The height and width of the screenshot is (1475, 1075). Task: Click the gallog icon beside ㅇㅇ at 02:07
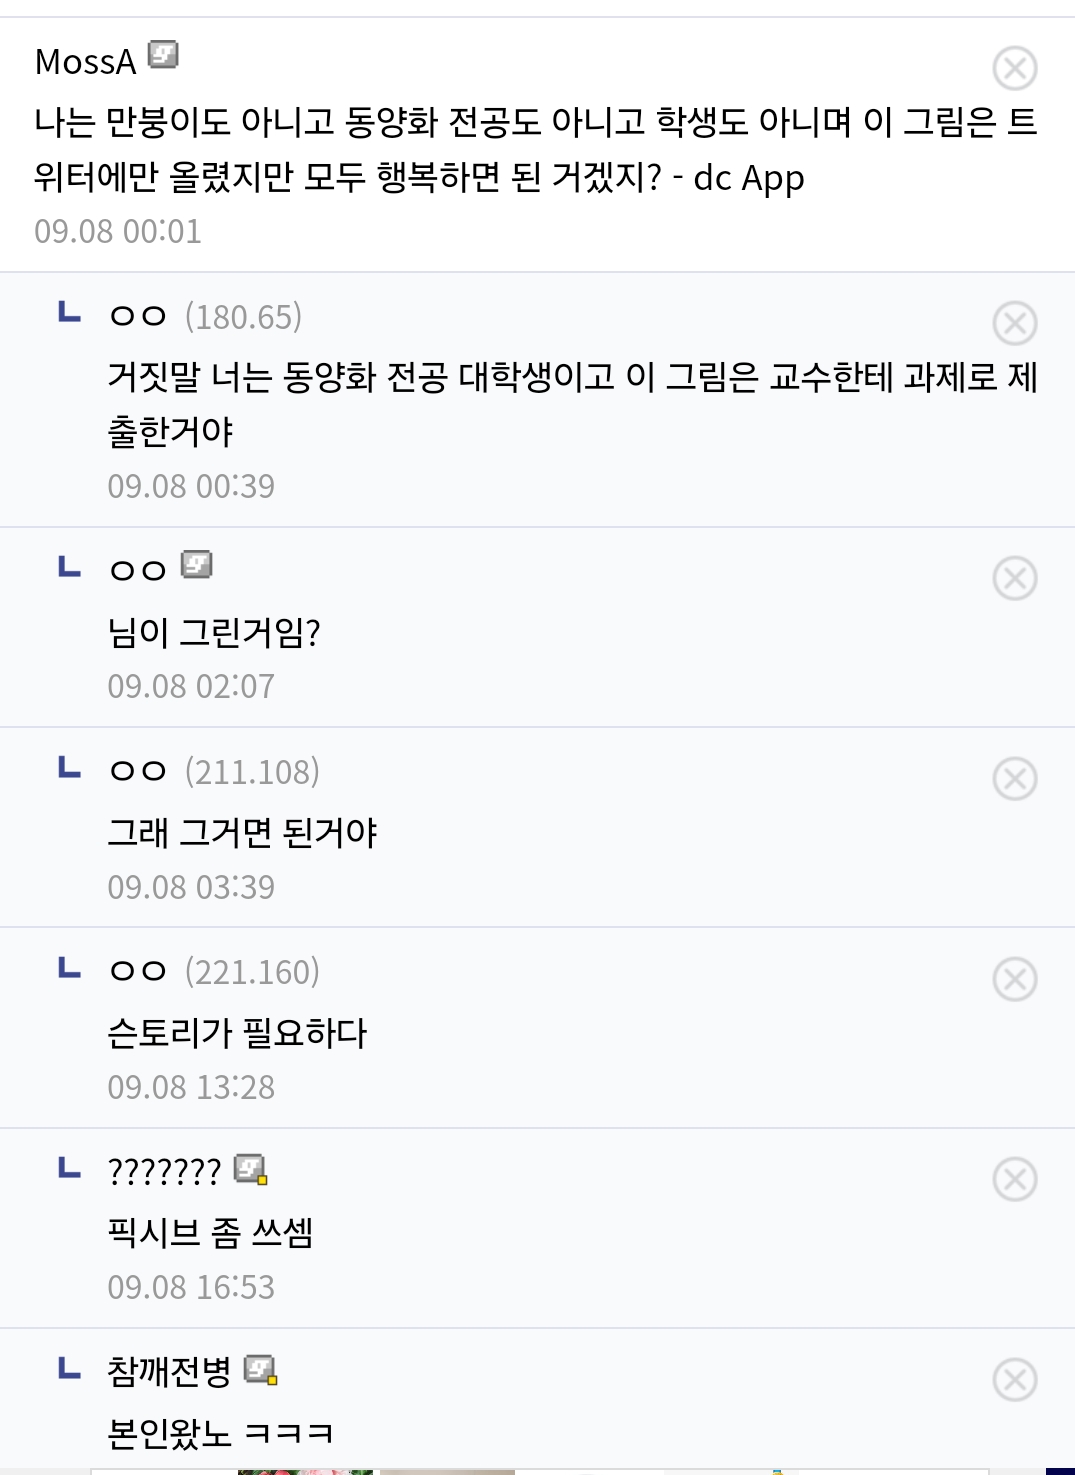[x=196, y=565]
